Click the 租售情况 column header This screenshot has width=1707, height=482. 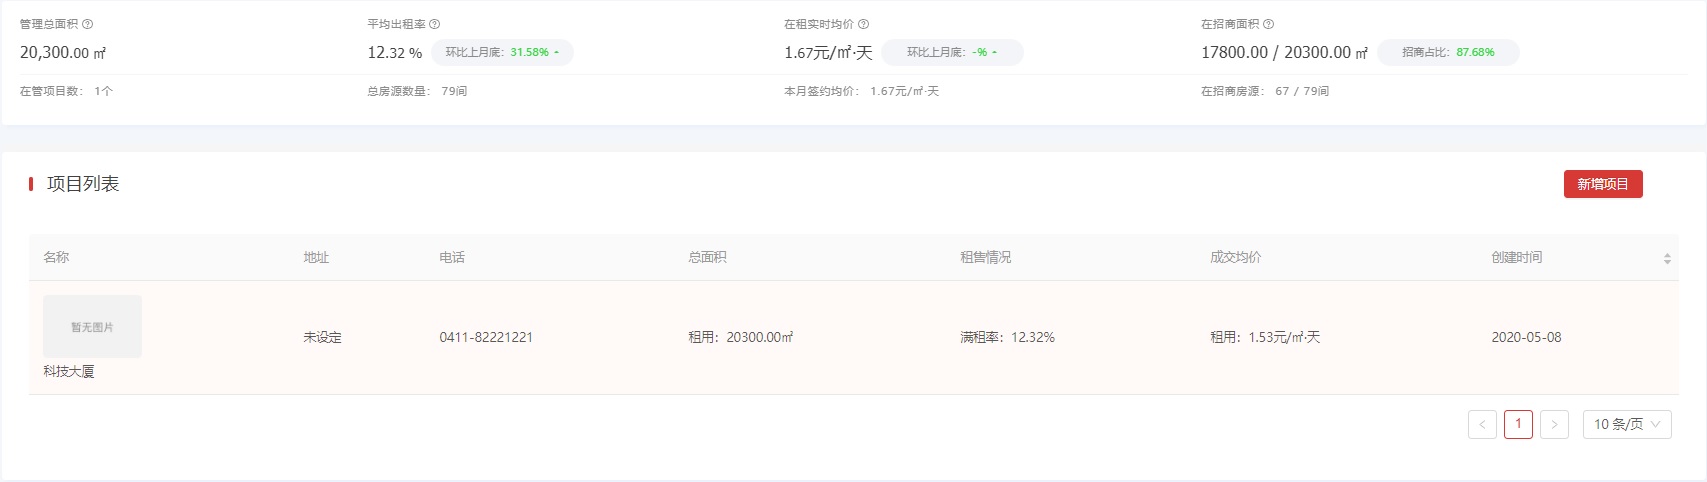click(x=985, y=257)
